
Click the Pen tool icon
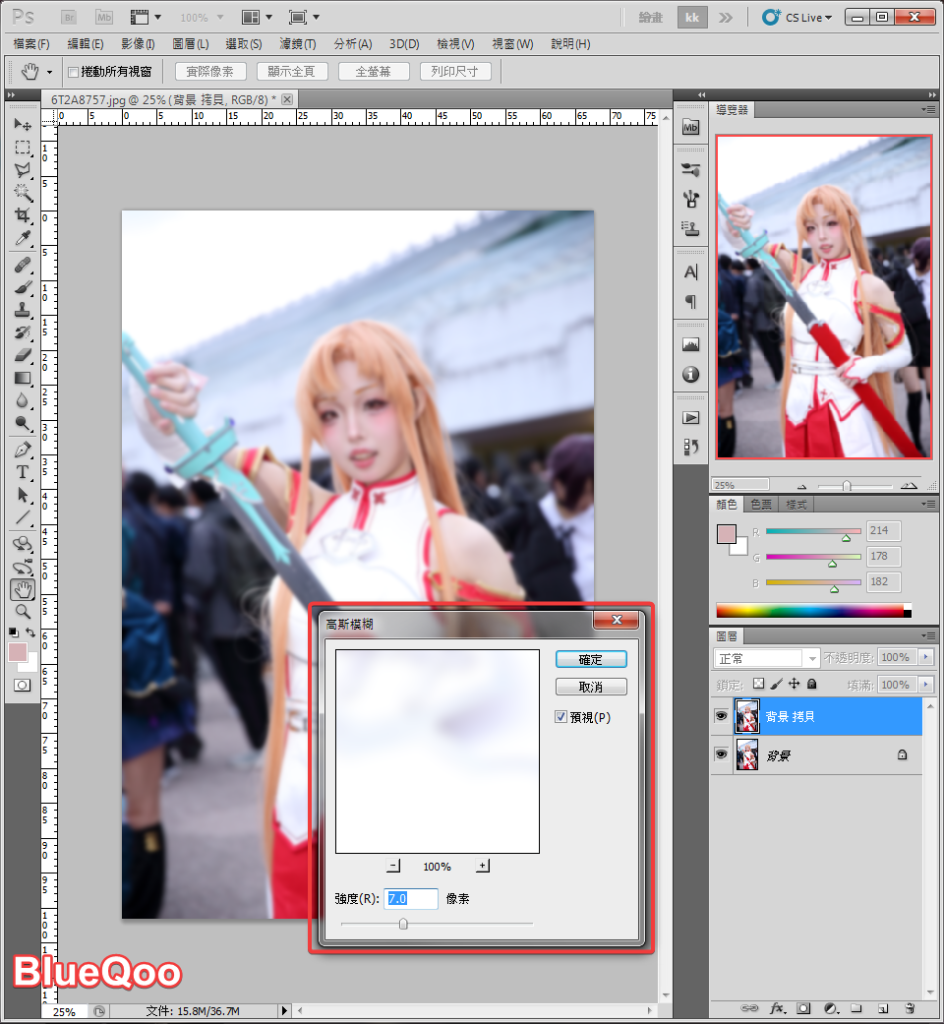[22, 449]
